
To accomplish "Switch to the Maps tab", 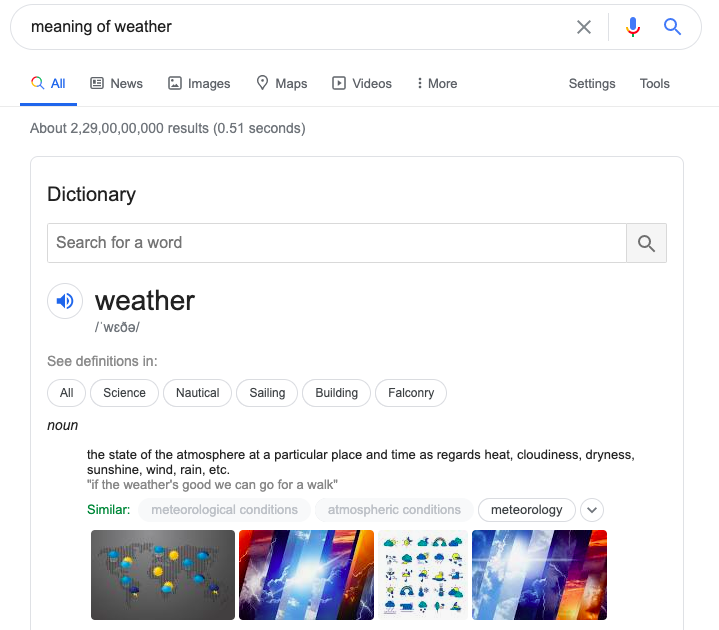I will coord(282,84).
